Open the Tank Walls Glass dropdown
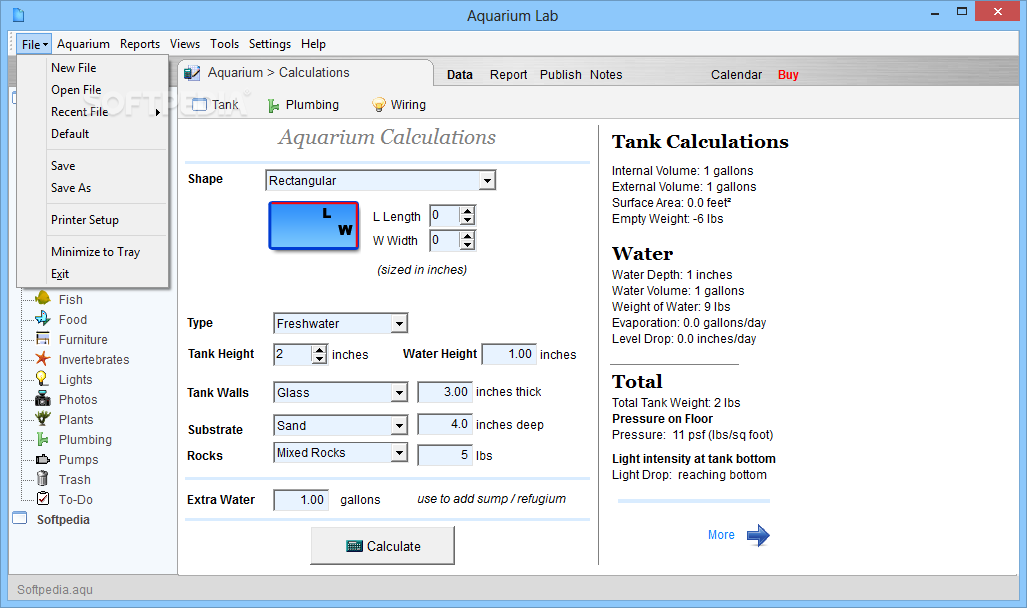 click(399, 392)
